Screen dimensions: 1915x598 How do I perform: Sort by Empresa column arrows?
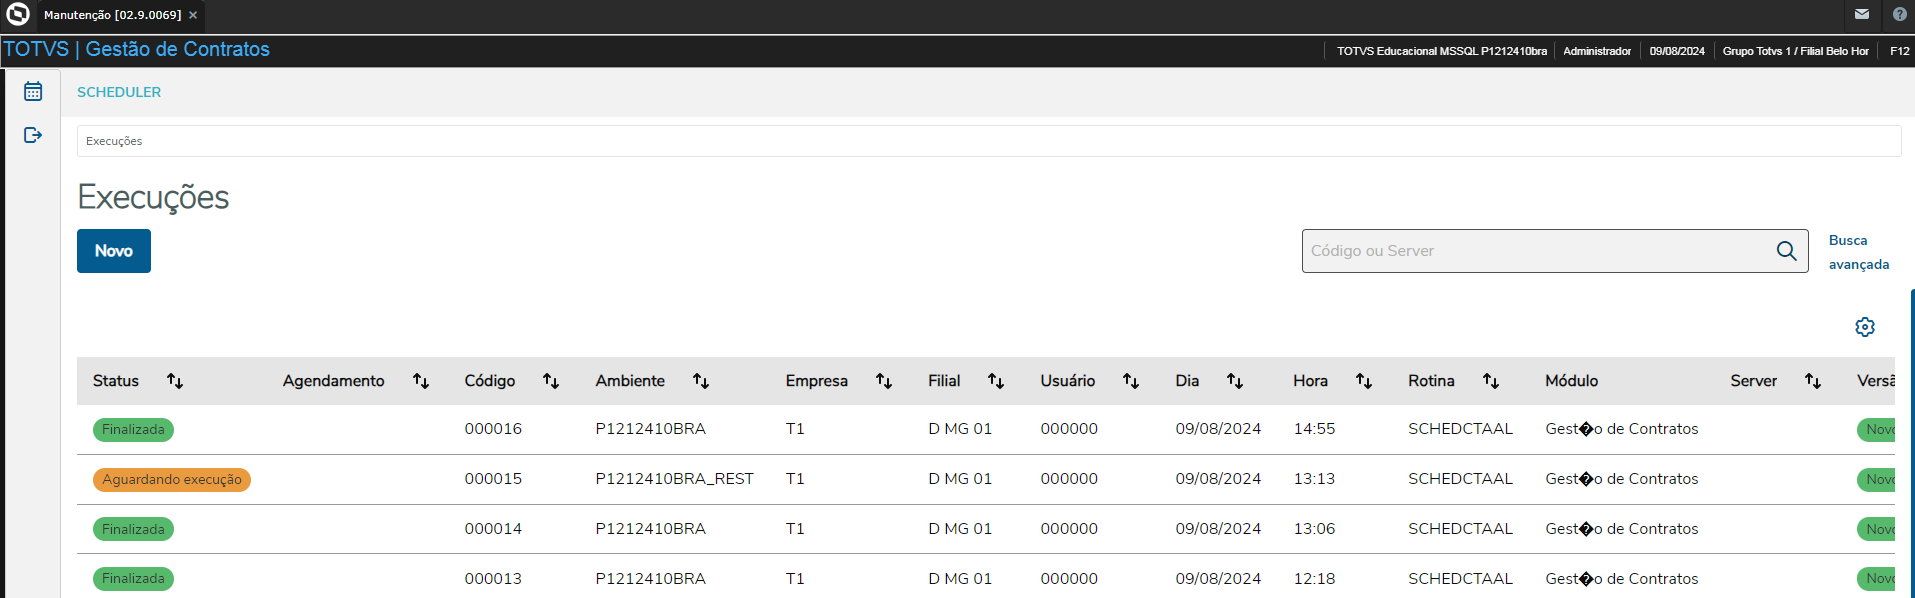pyautogui.click(x=884, y=381)
